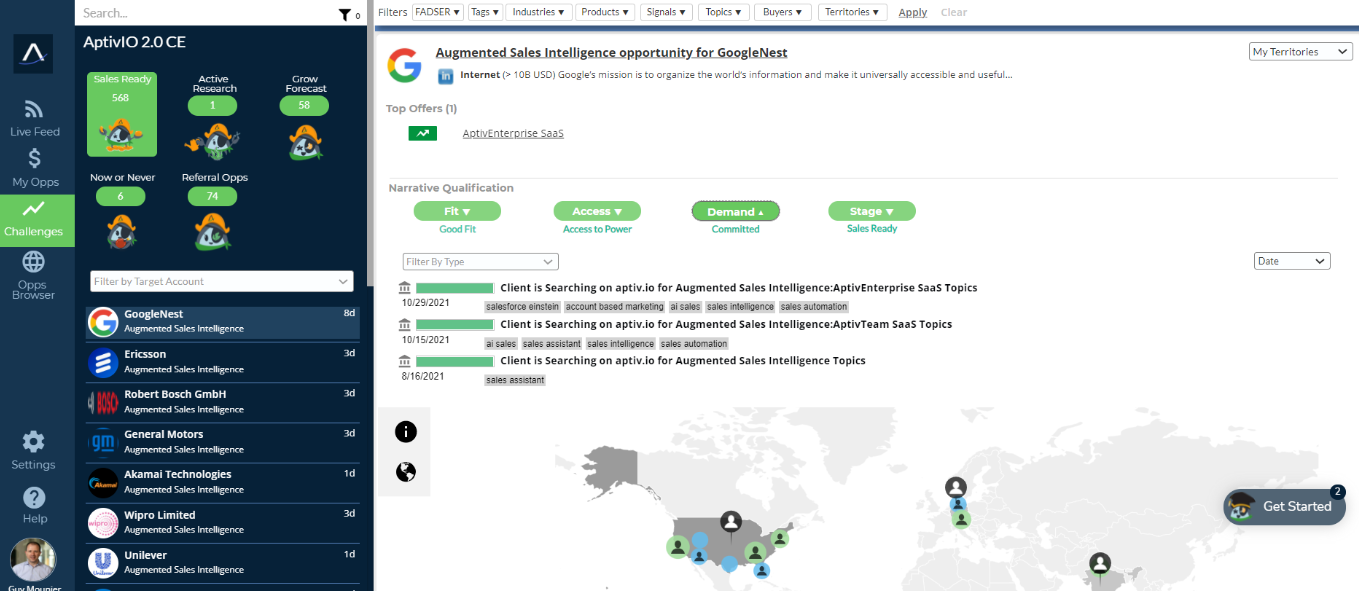The height and width of the screenshot is (591, 1359).
Task: Select the Challenges chart icon
Action: [34, 209]
